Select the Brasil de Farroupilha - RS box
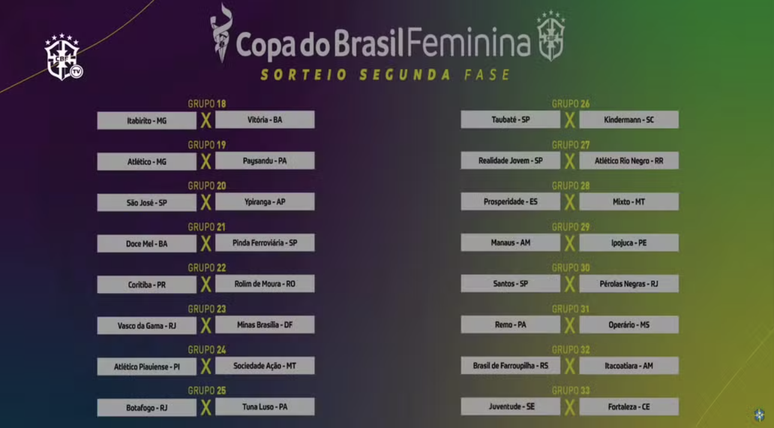The height and width of the screenshot is (428, 774). [x=510, y=366]
